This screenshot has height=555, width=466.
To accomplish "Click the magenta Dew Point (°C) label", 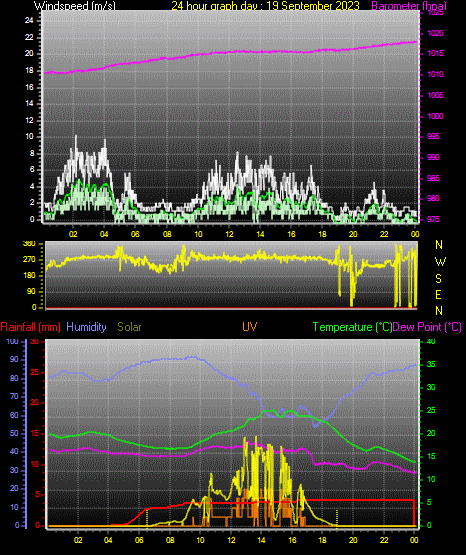I will coord(427,327).
